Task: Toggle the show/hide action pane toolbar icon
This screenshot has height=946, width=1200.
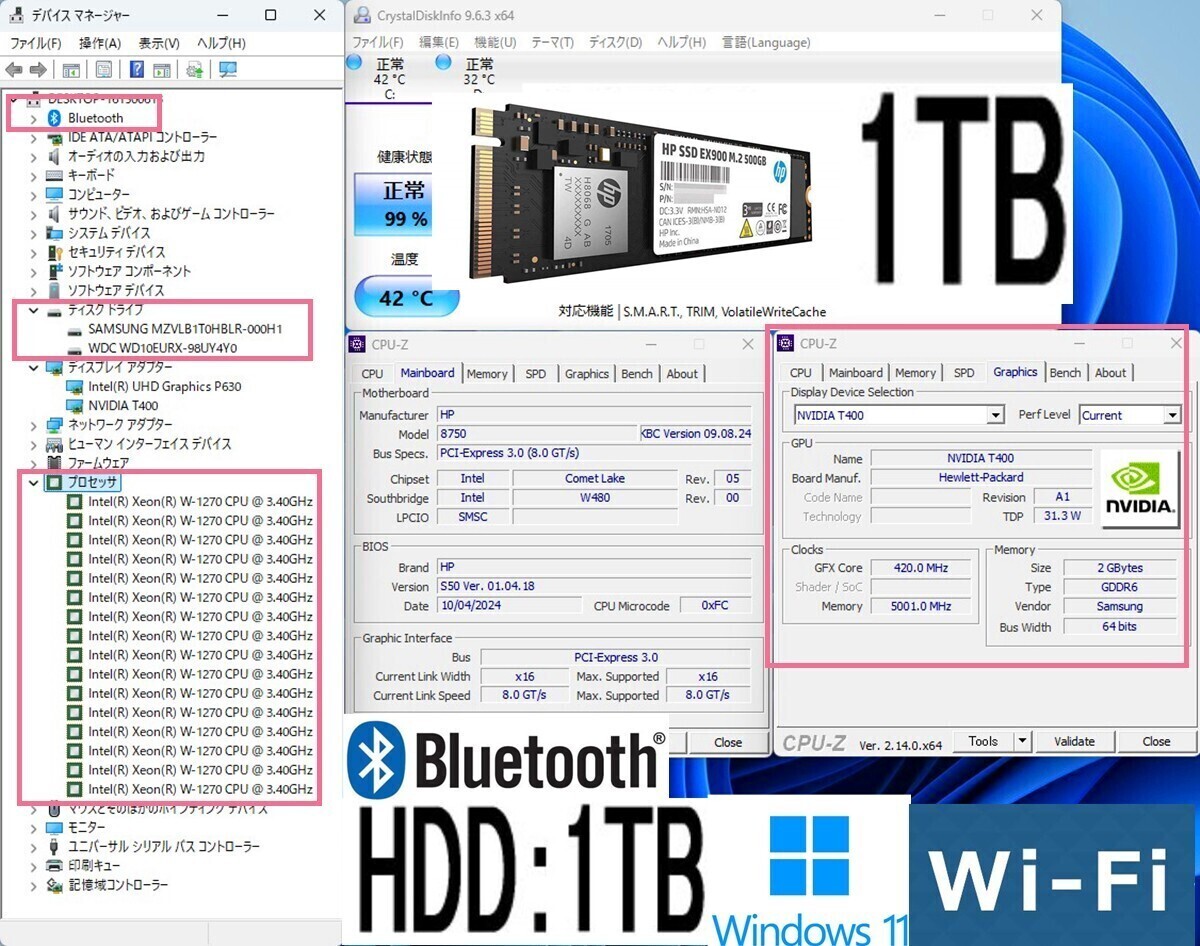Action: click(x=161, y=70)
